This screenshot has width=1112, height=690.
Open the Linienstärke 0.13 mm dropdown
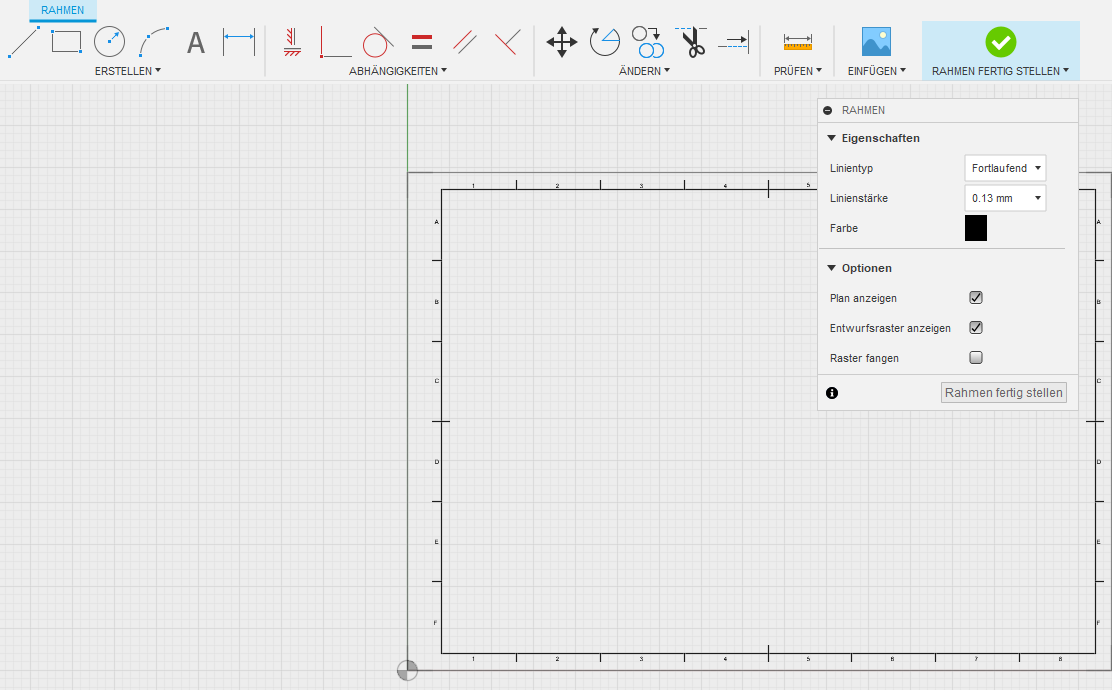click(1006, 198)
